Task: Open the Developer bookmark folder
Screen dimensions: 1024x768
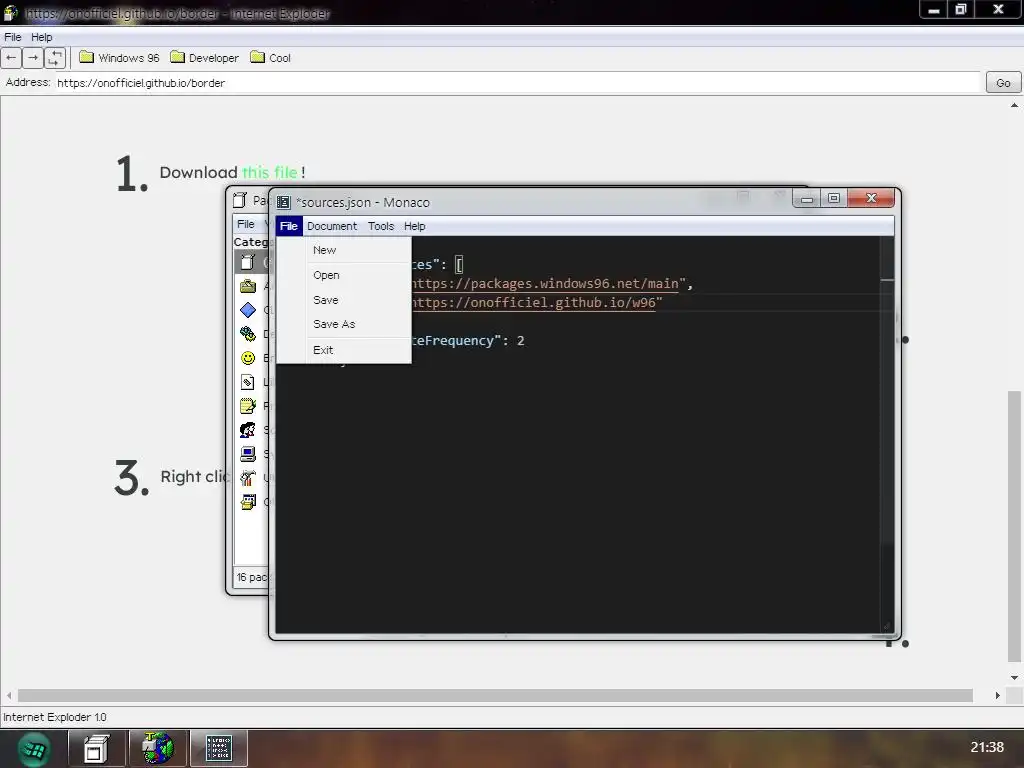Action: [x=204, y=57]
